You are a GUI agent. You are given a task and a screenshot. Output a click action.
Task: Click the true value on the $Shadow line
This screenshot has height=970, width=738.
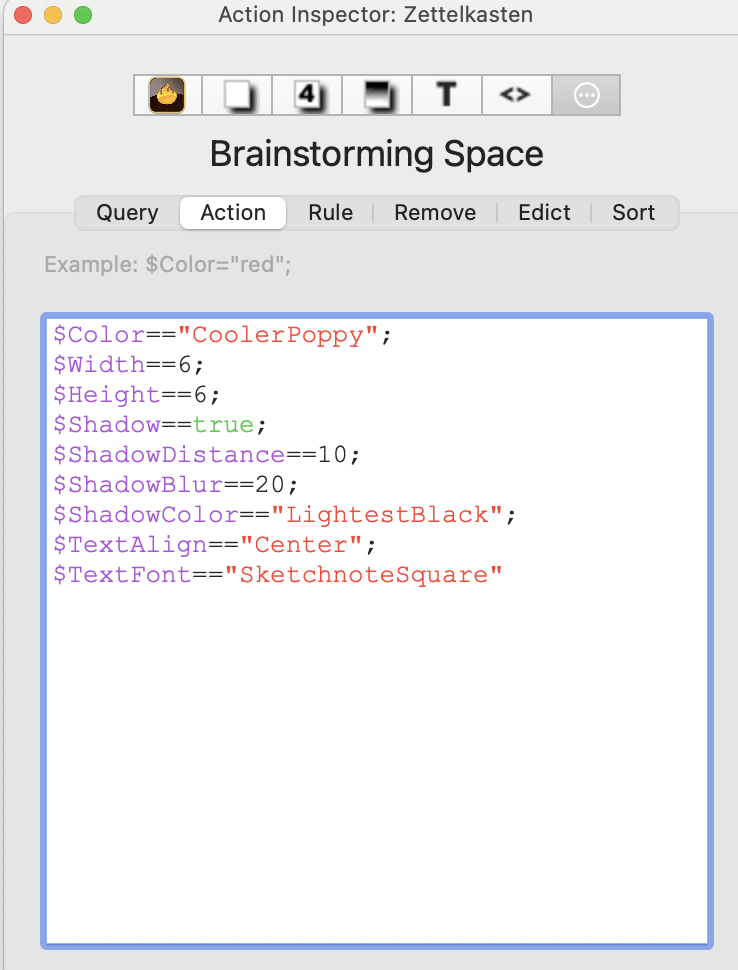[x=223, y=425]
